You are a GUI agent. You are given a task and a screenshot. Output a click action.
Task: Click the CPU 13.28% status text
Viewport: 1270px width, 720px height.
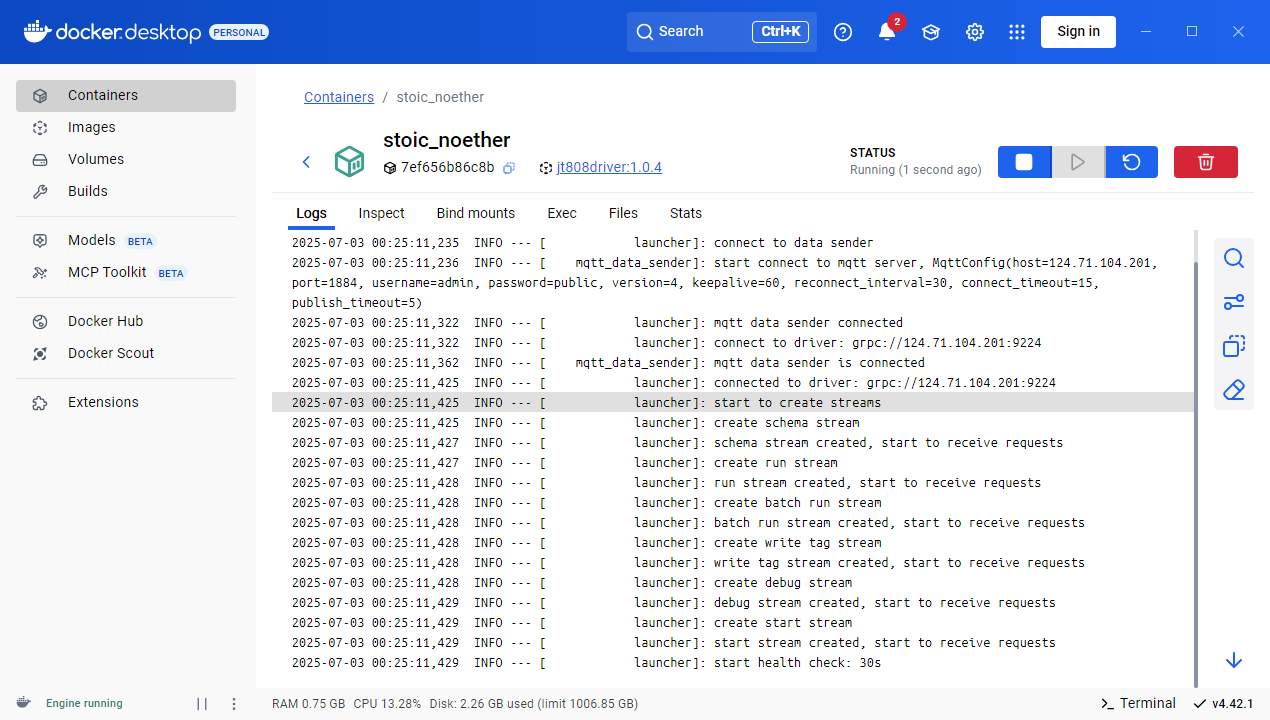coord(387,704)
